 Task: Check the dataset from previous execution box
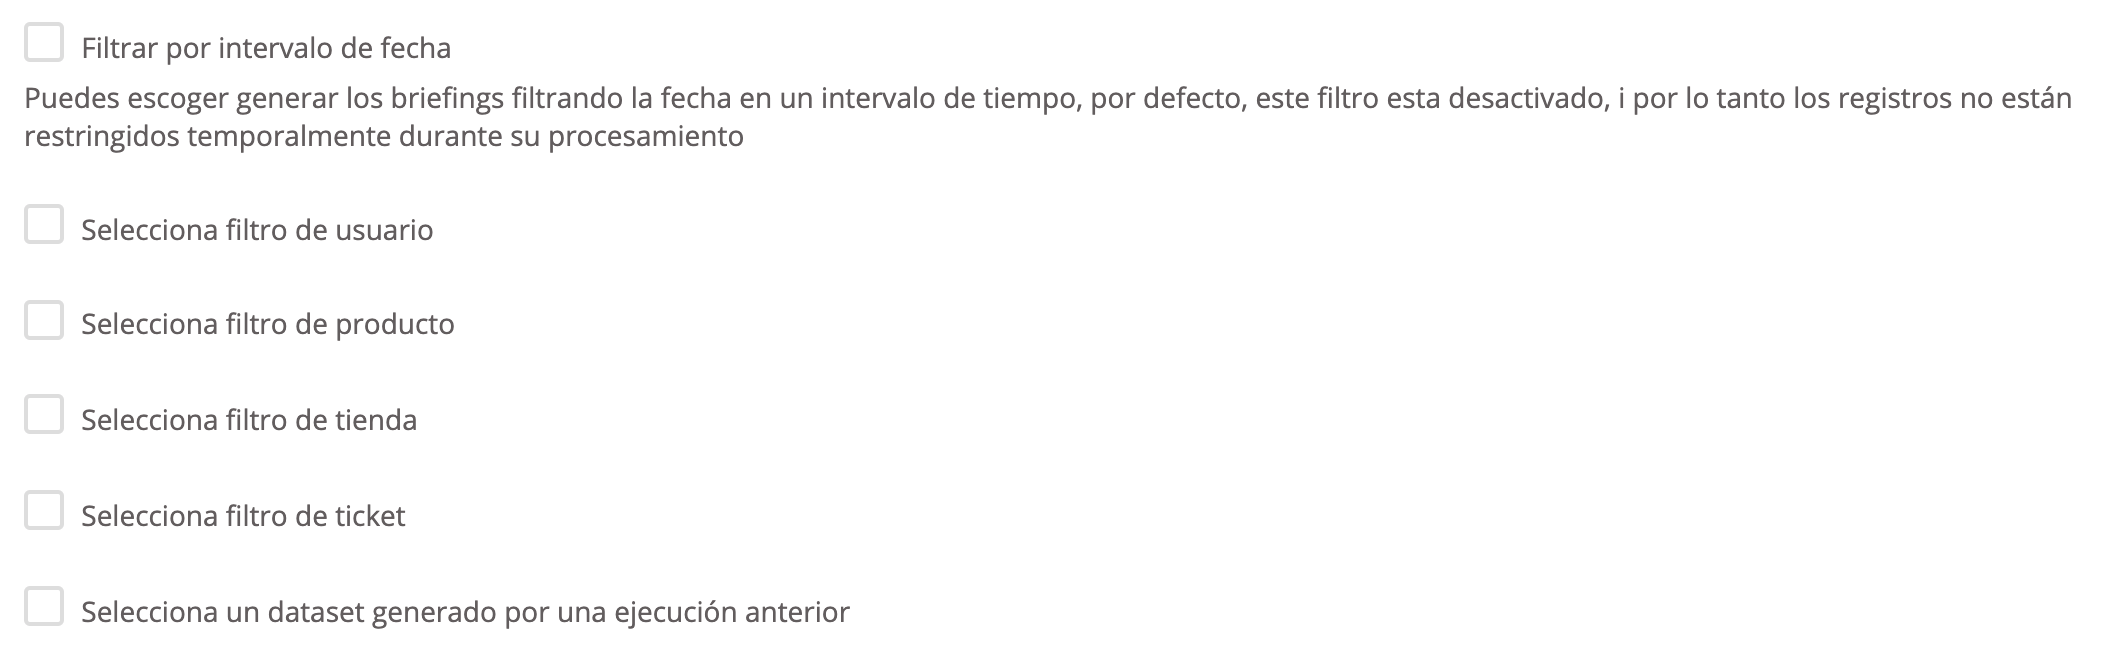(44, 606)
